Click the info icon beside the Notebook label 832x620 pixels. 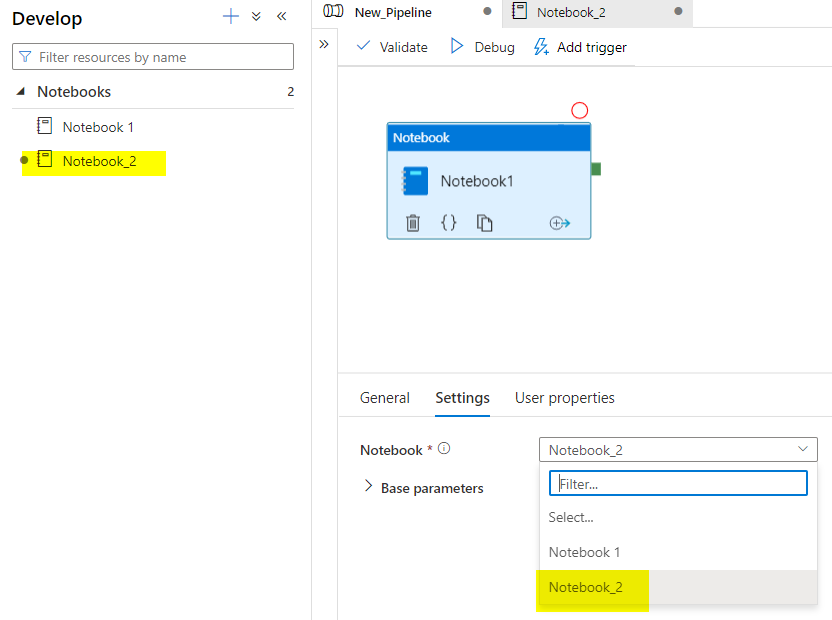(x=444, y=449)
